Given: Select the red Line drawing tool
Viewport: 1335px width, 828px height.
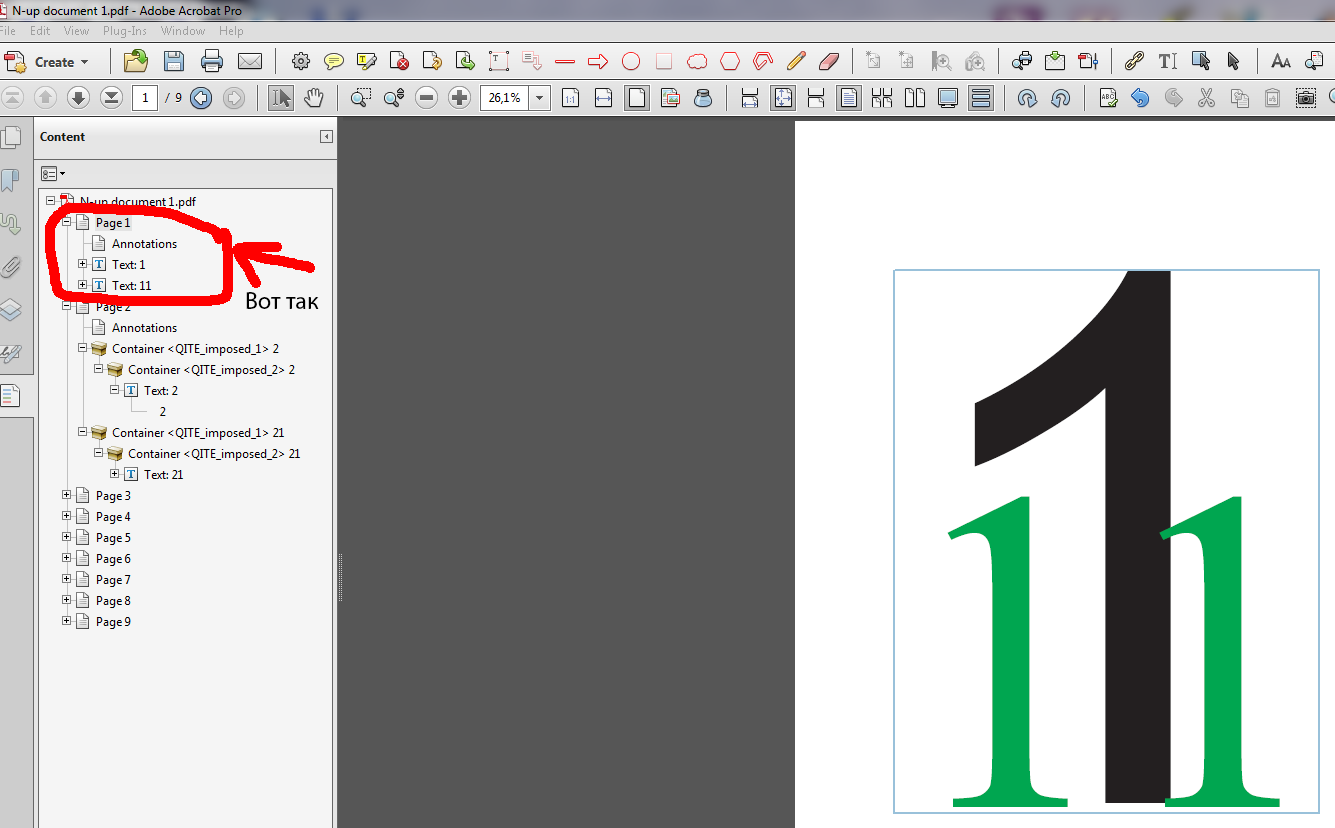Looking at the screenshot, I should 565,61.
